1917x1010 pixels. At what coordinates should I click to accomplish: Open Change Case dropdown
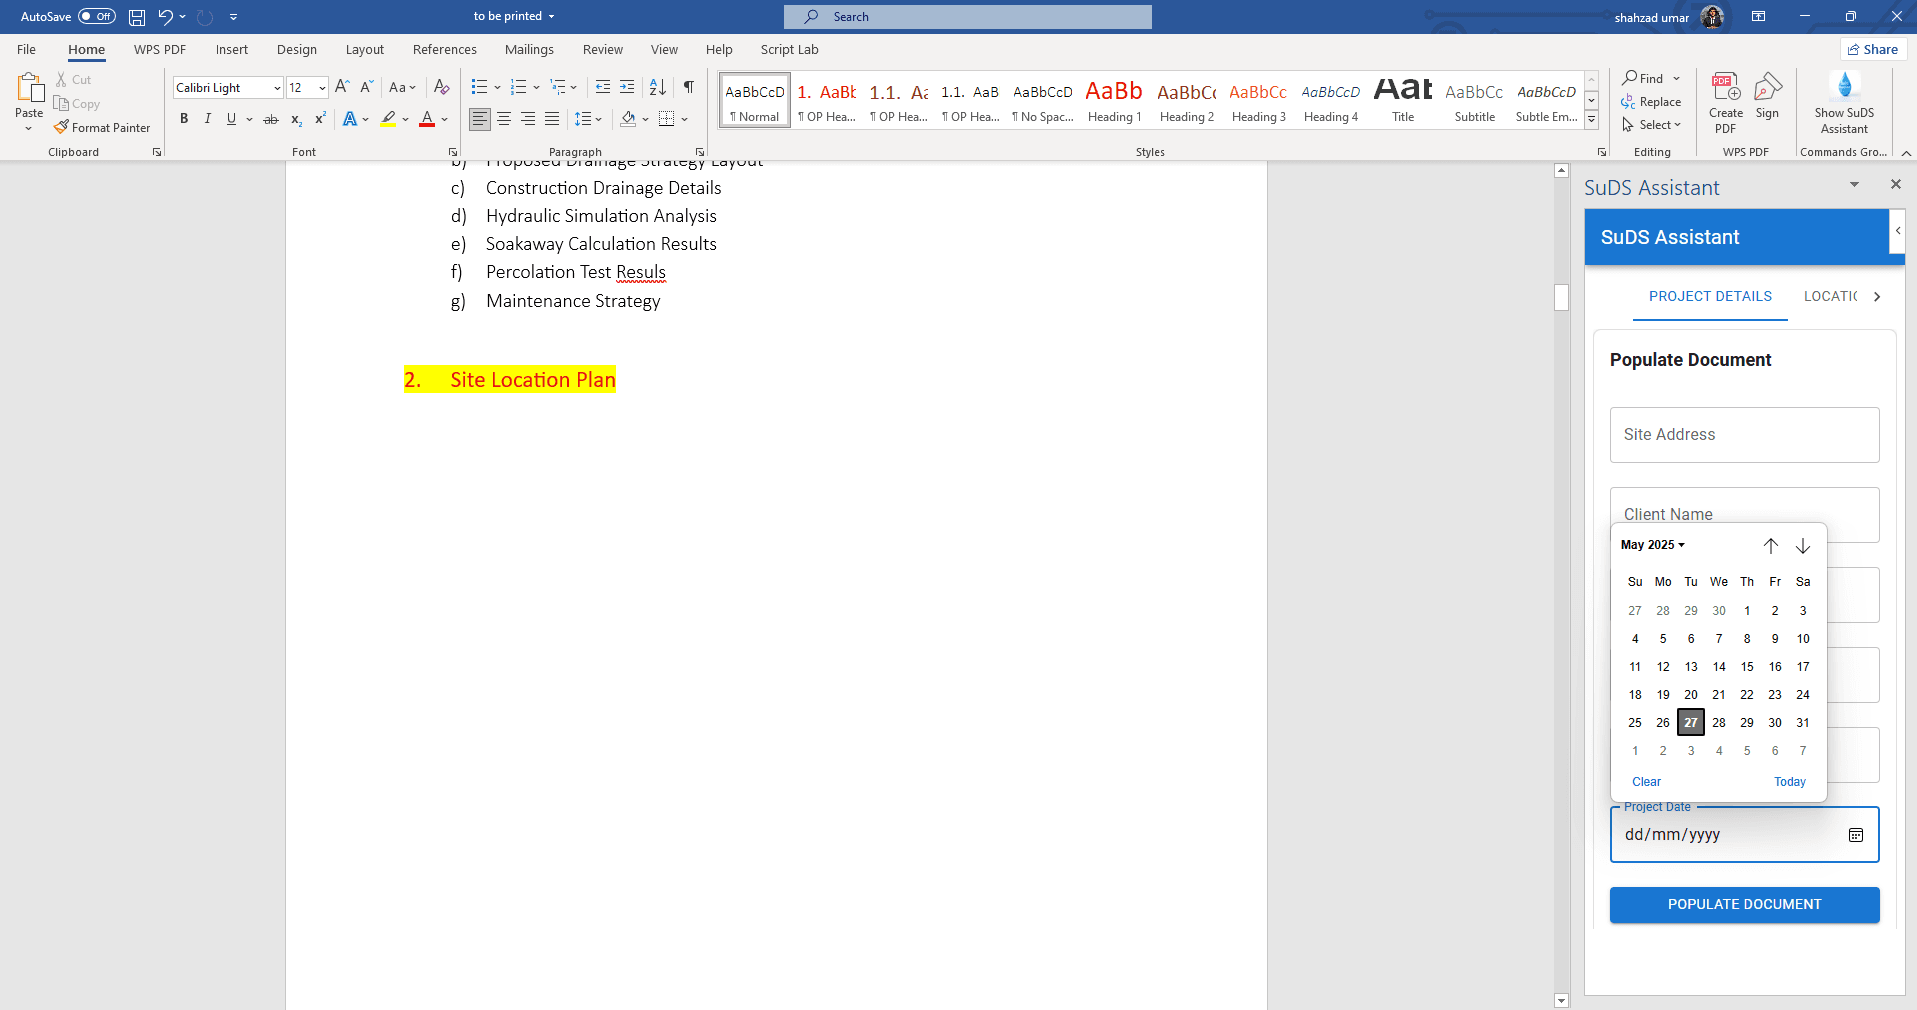tap(402, 87)
